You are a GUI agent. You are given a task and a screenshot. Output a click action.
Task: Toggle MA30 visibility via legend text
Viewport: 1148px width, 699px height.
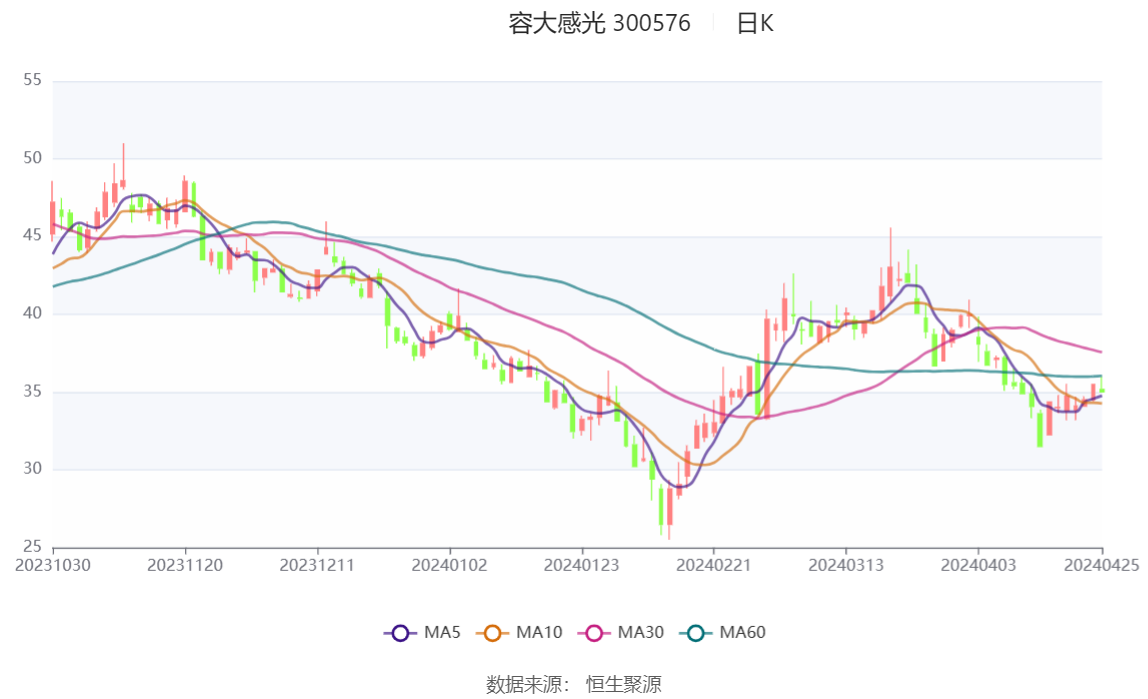click(x=641, y=633)
